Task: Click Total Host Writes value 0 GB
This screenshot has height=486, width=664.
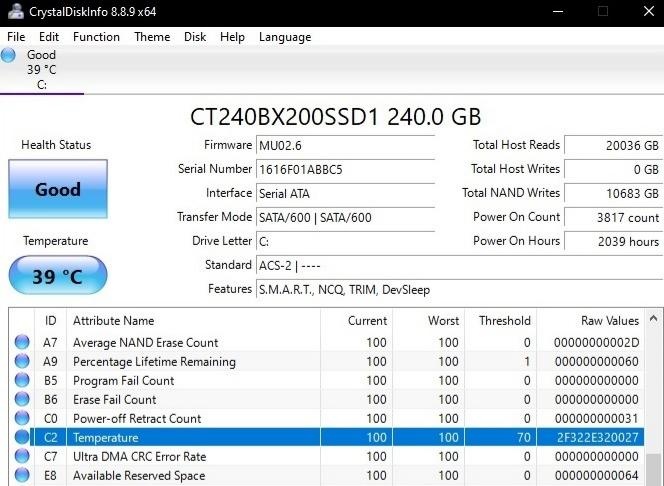Action: coord(613,170)
